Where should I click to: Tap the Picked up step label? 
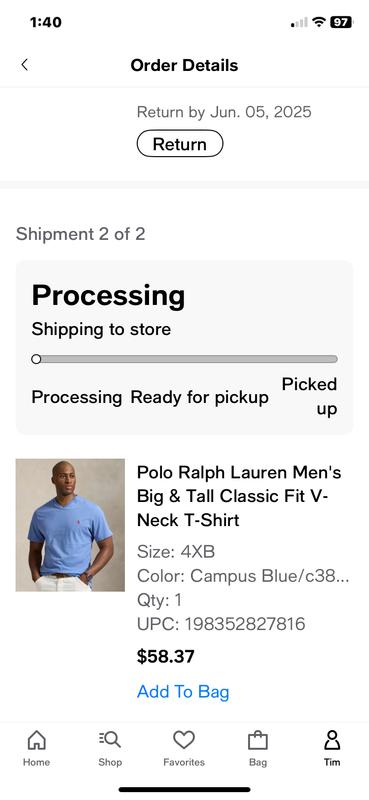coord(309,396)
